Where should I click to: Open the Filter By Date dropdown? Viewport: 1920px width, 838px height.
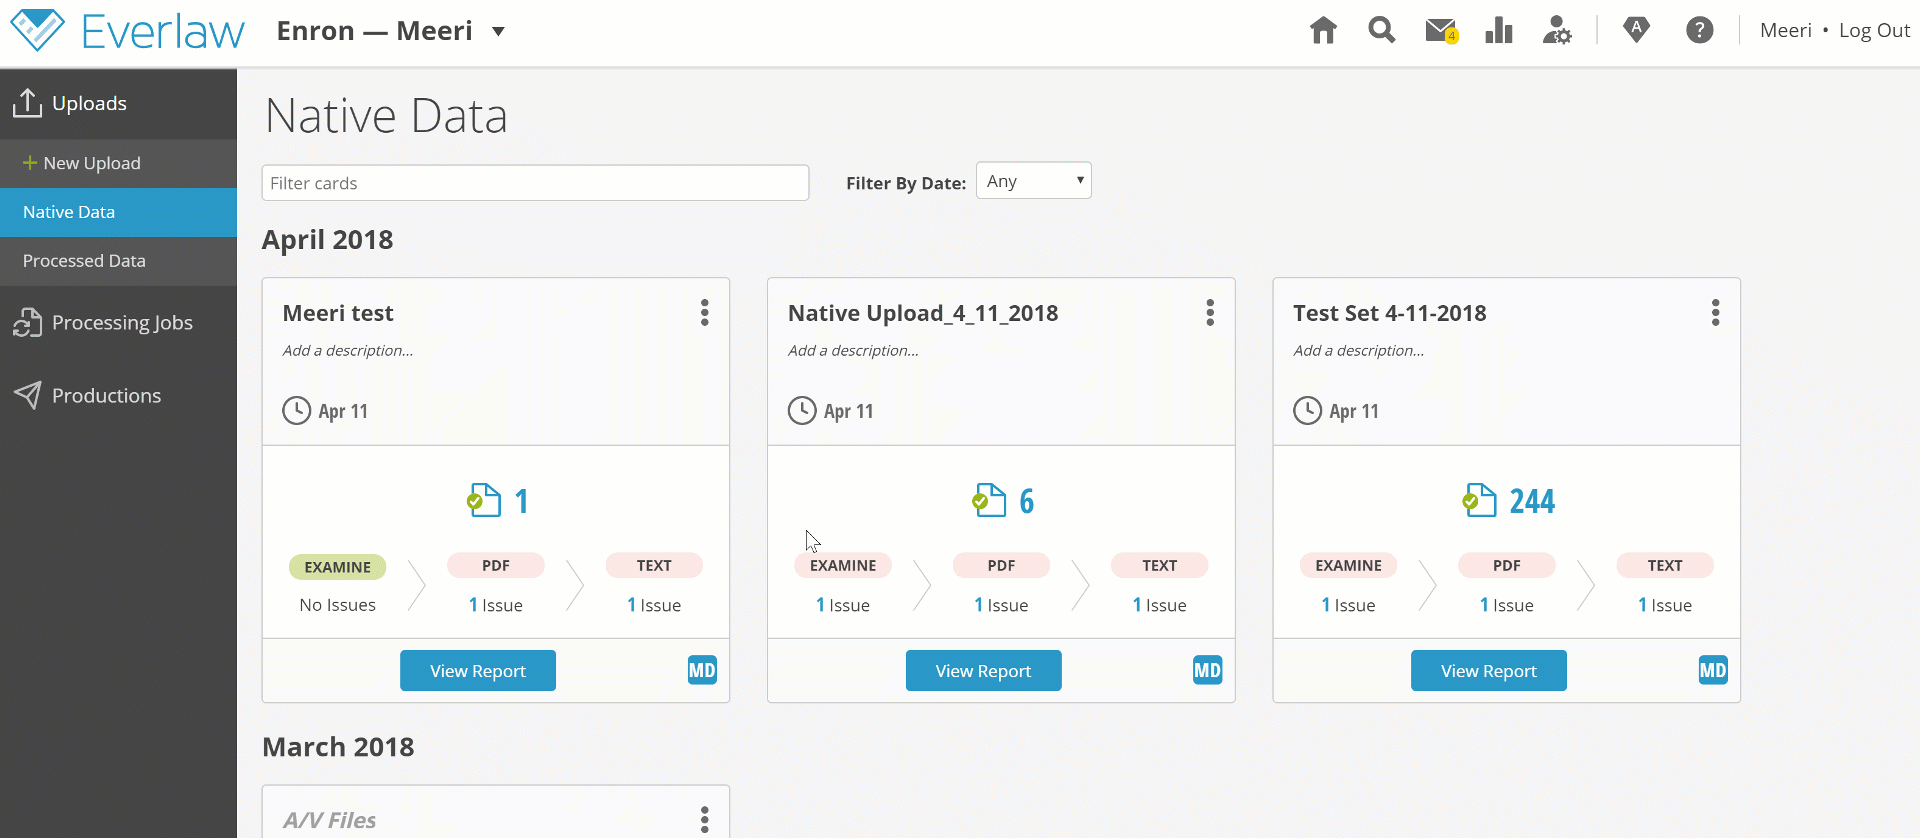click(x=1034, y=181)
